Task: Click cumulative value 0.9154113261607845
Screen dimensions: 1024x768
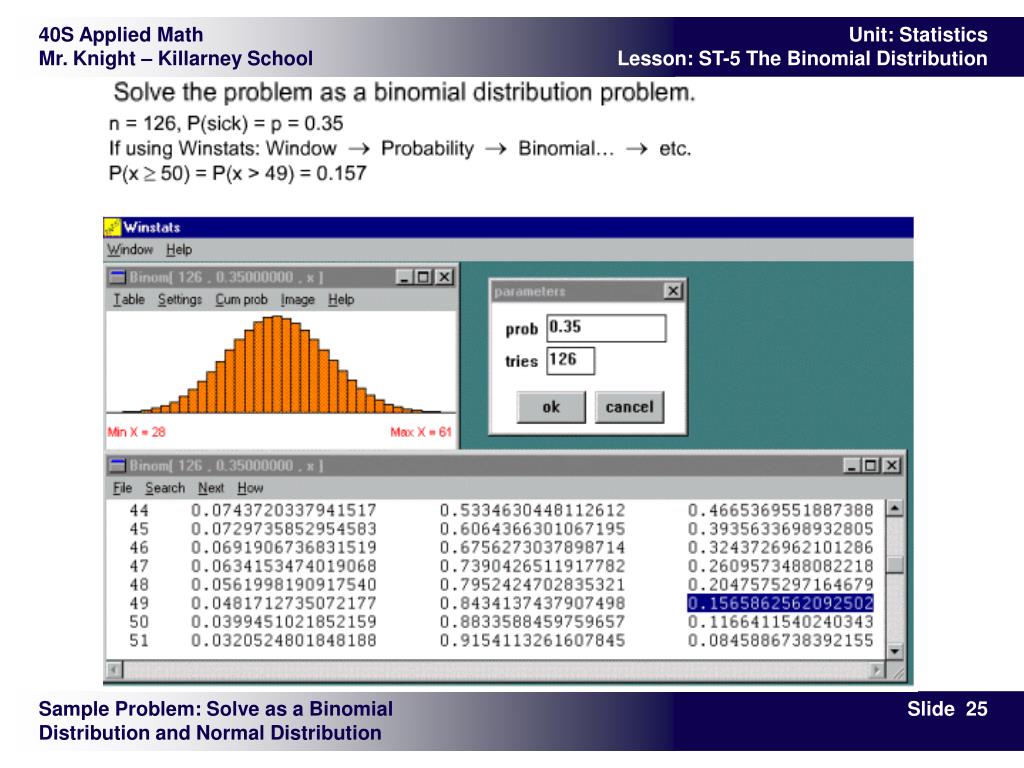Action: click(532, 640)
